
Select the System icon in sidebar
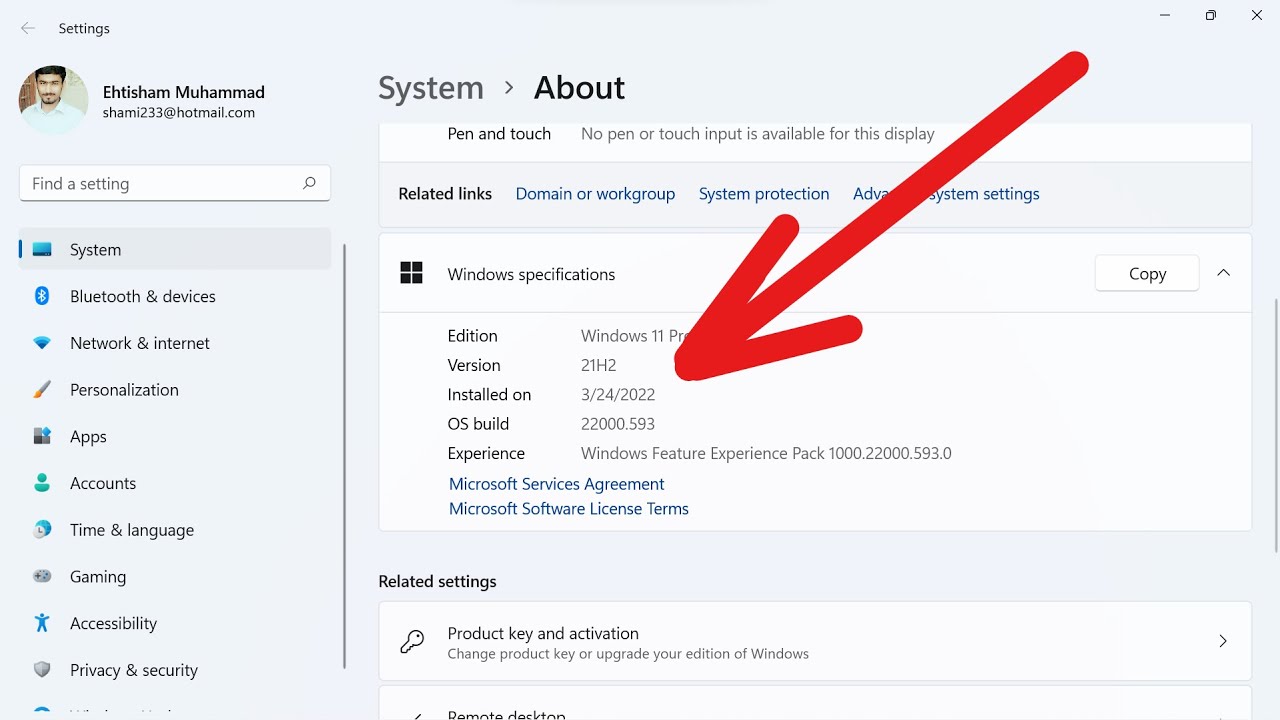(x=42, y=249)
